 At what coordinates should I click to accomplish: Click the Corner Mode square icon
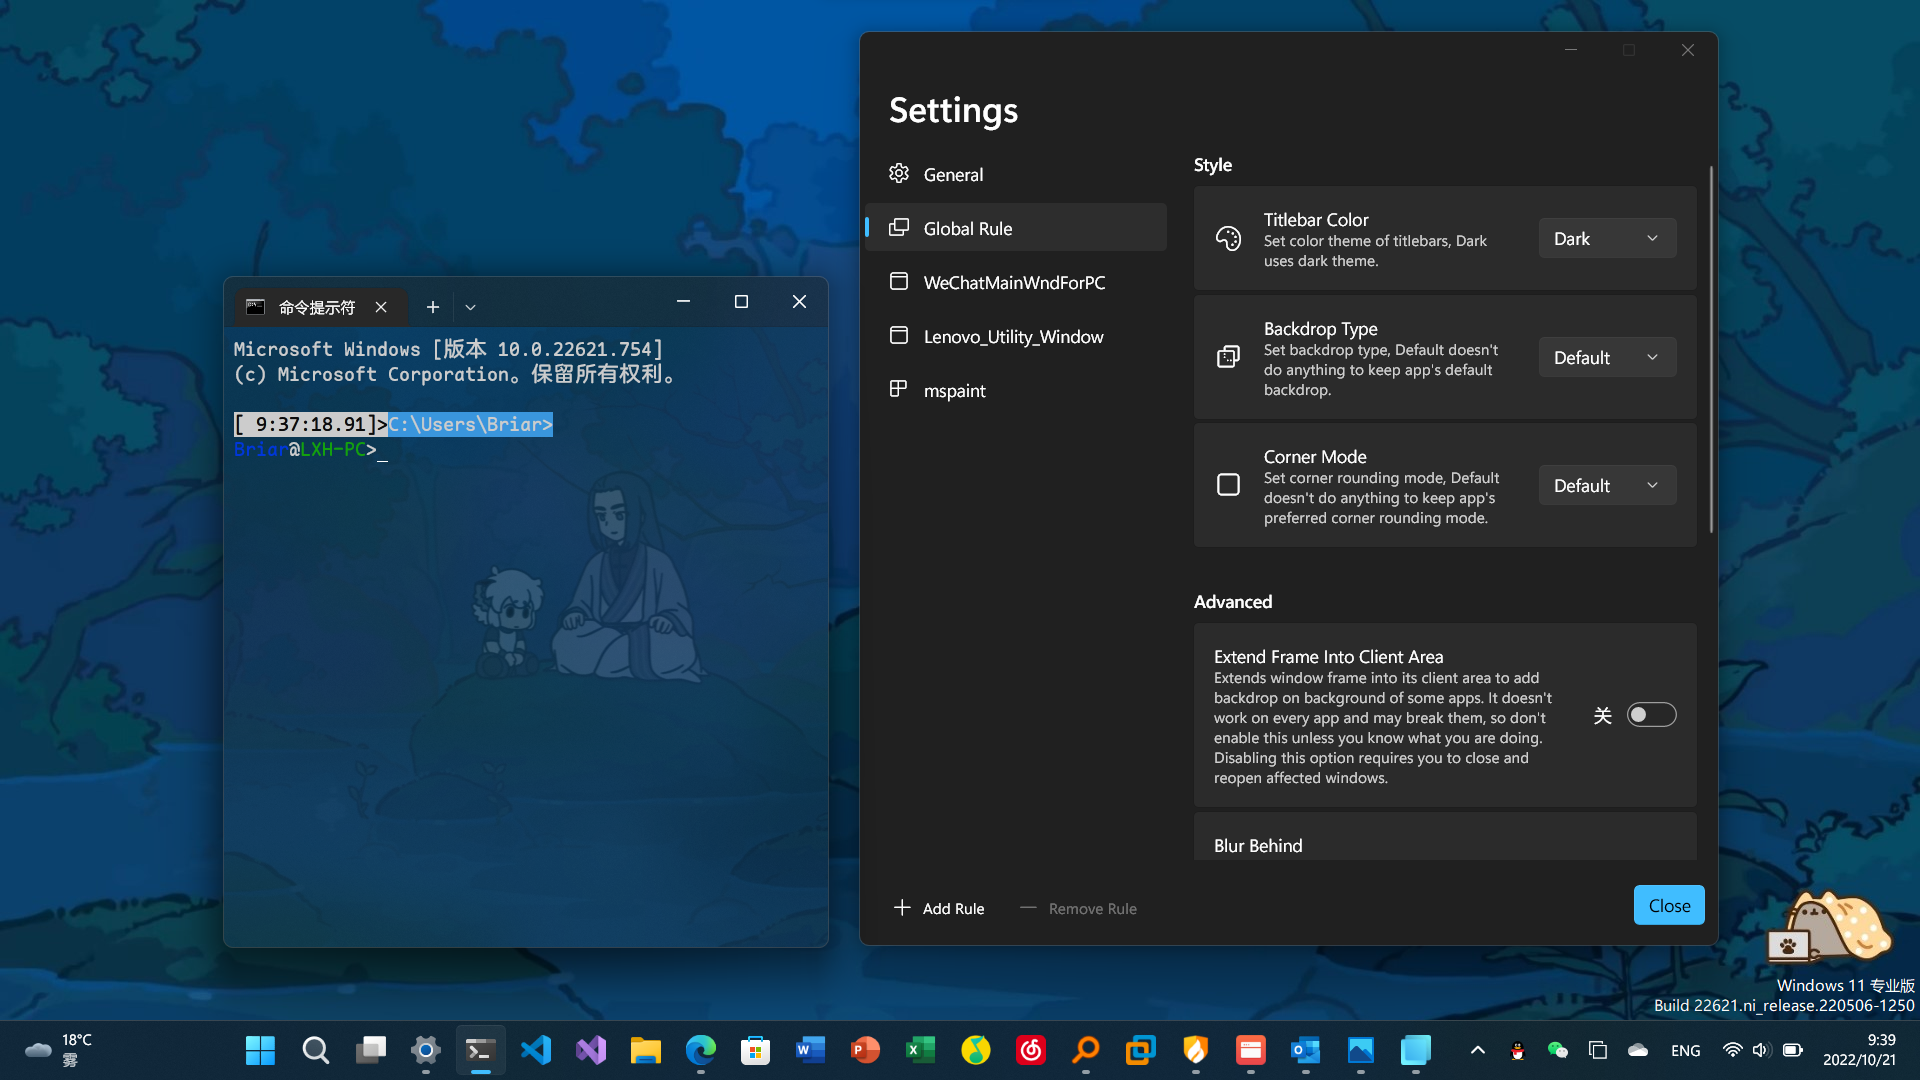tap(1228, 484)
